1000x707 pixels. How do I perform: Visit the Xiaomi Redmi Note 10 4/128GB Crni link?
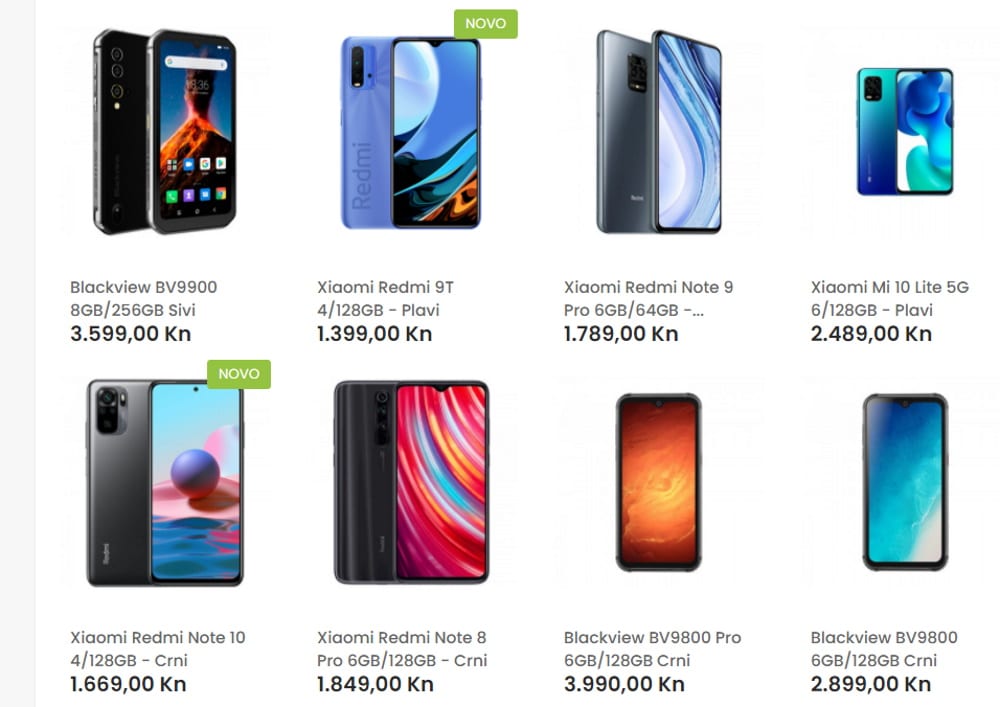pos(158,649)
